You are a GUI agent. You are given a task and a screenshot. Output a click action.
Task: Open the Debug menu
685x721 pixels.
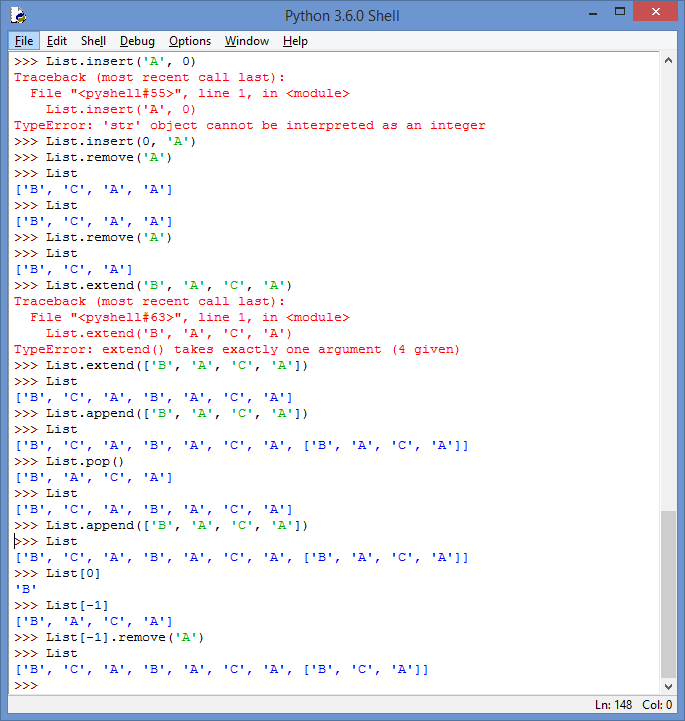click(x=137, y=41)
